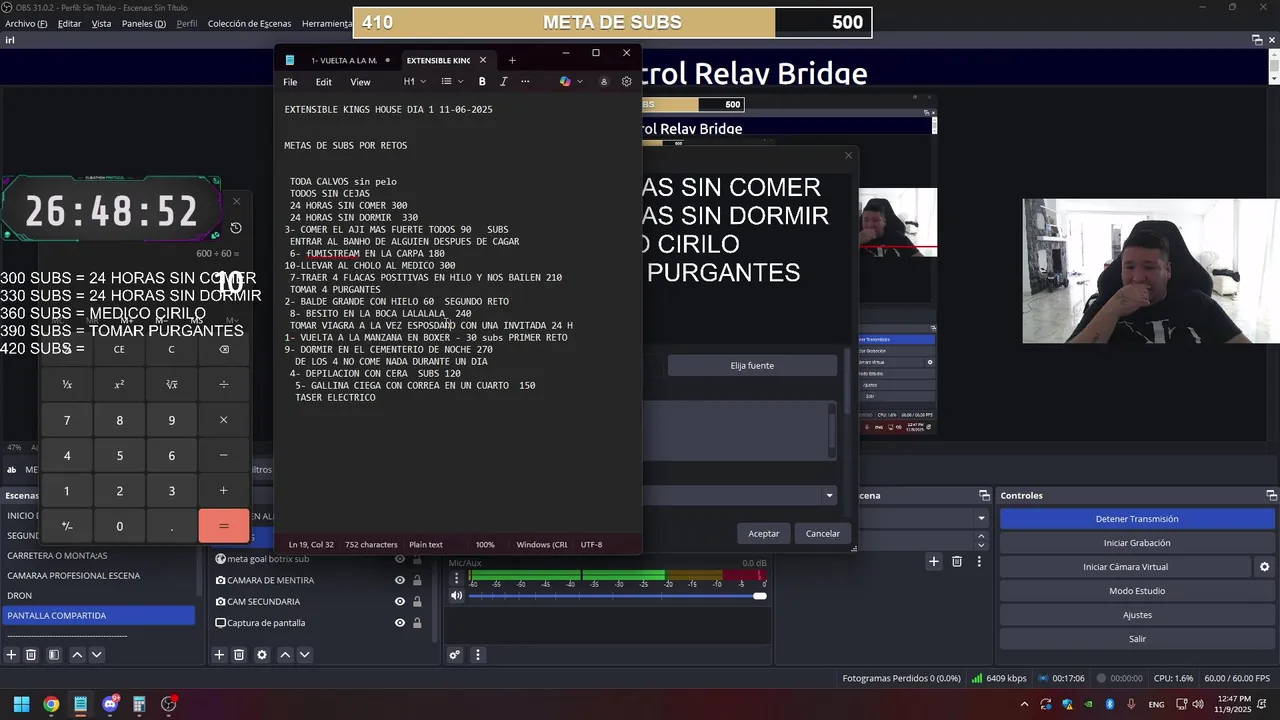1280x720 pixels.
Task: Add a new source with the plus icon
Action: 220,655
